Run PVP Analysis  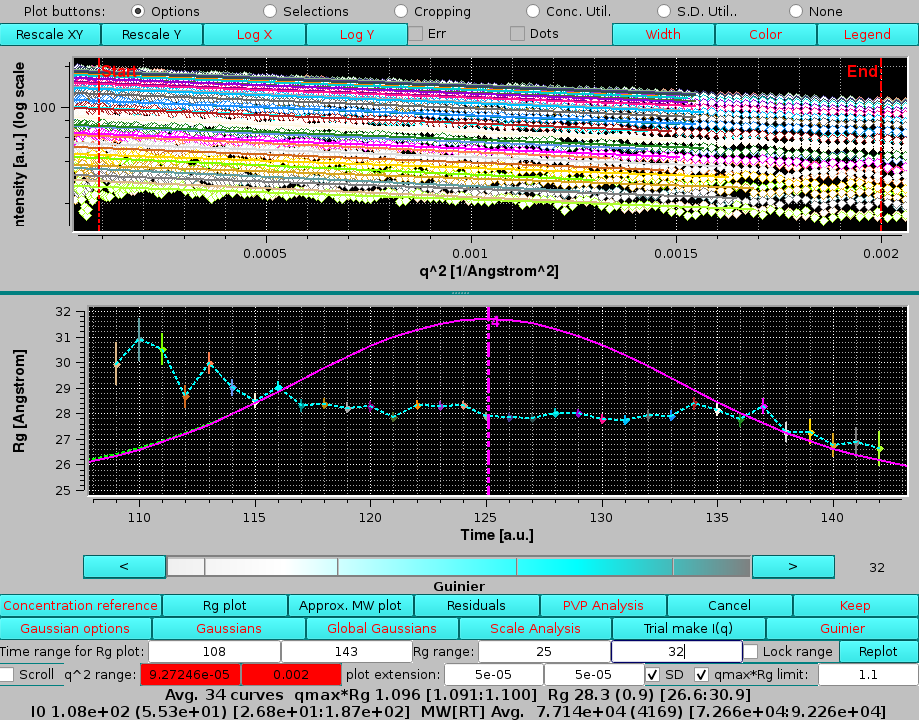coord(603,605)
